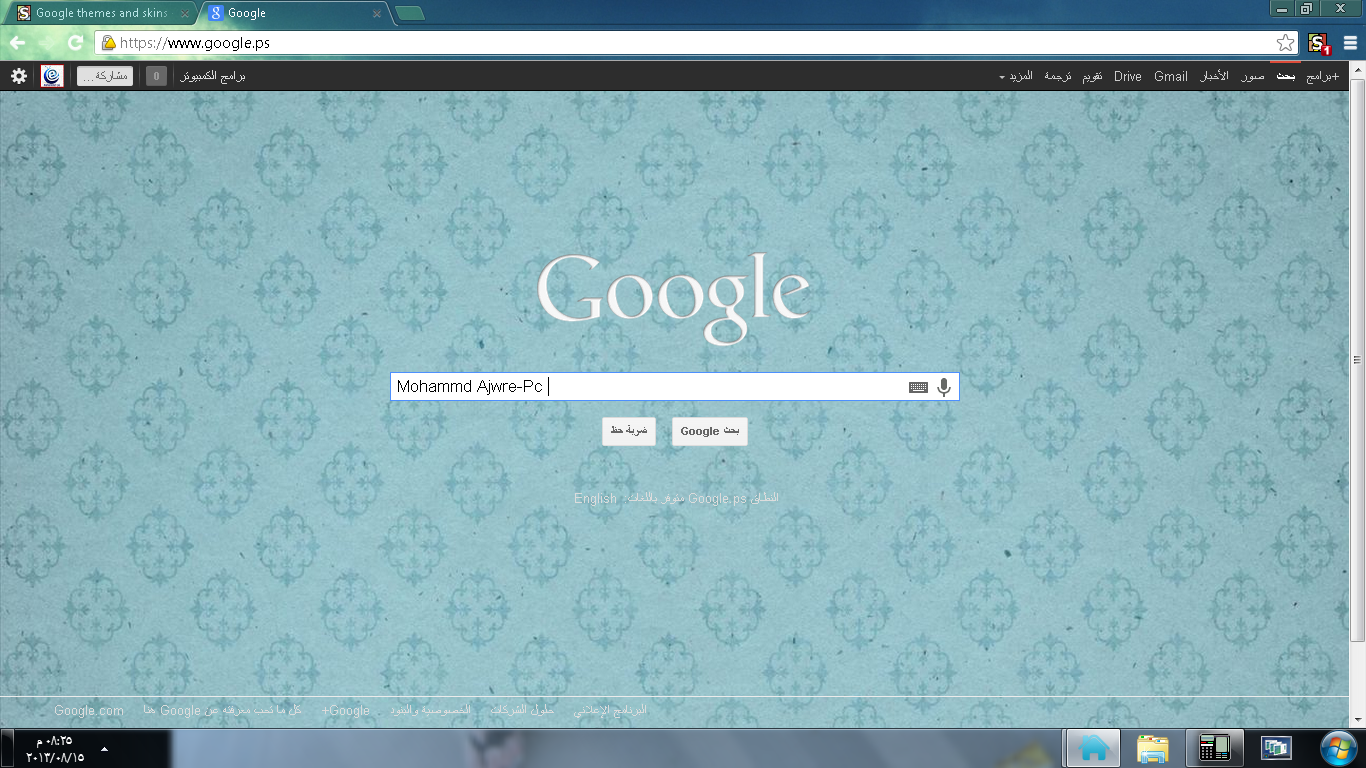Open +برامج in the top bar

1322,76
